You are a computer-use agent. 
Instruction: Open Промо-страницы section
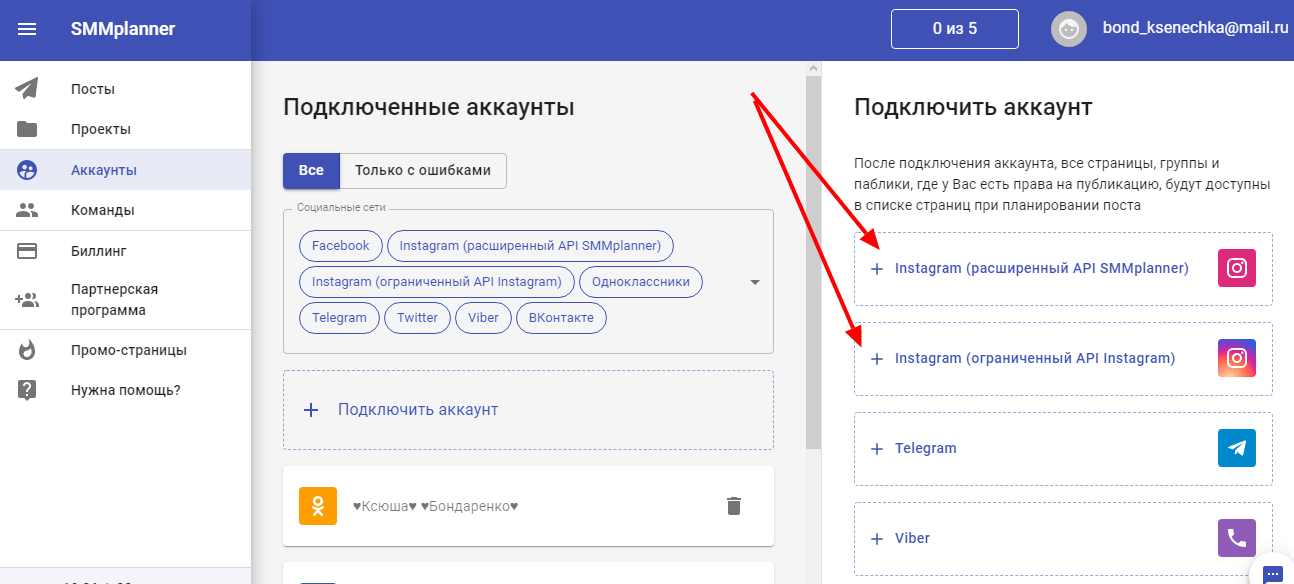pos(125,350)
